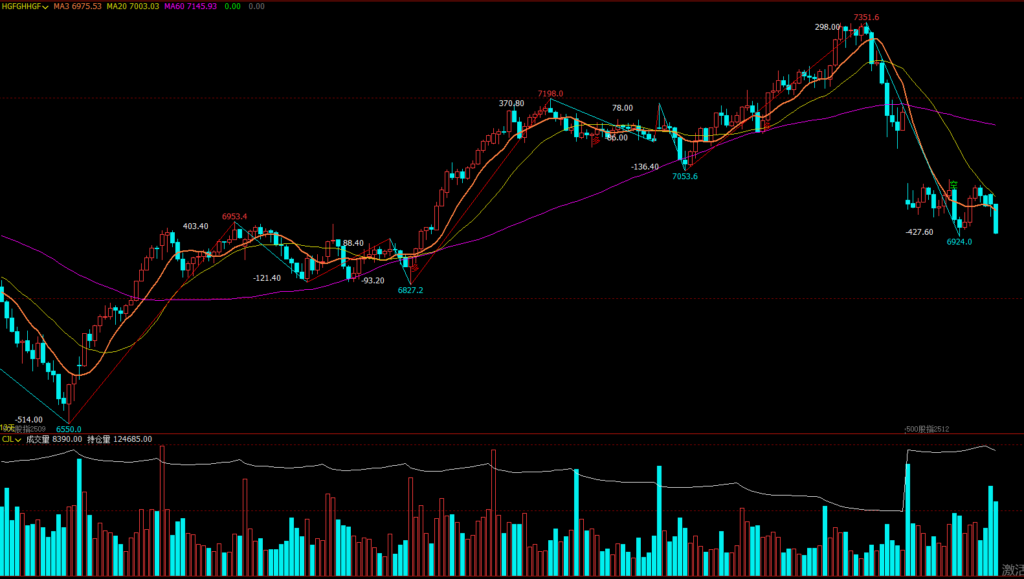Click the 成交量 8390.00 volume readout
The width and height of the screenshot is (1024, 579).
coord(54,439)
